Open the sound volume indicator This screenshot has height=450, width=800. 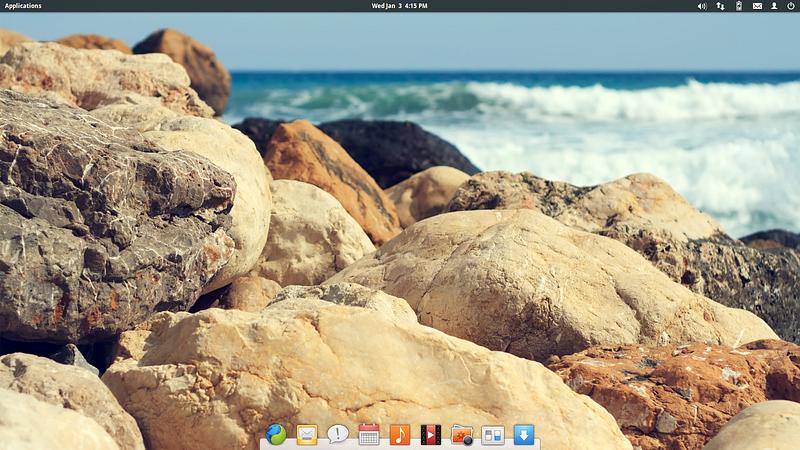[702, 6]
